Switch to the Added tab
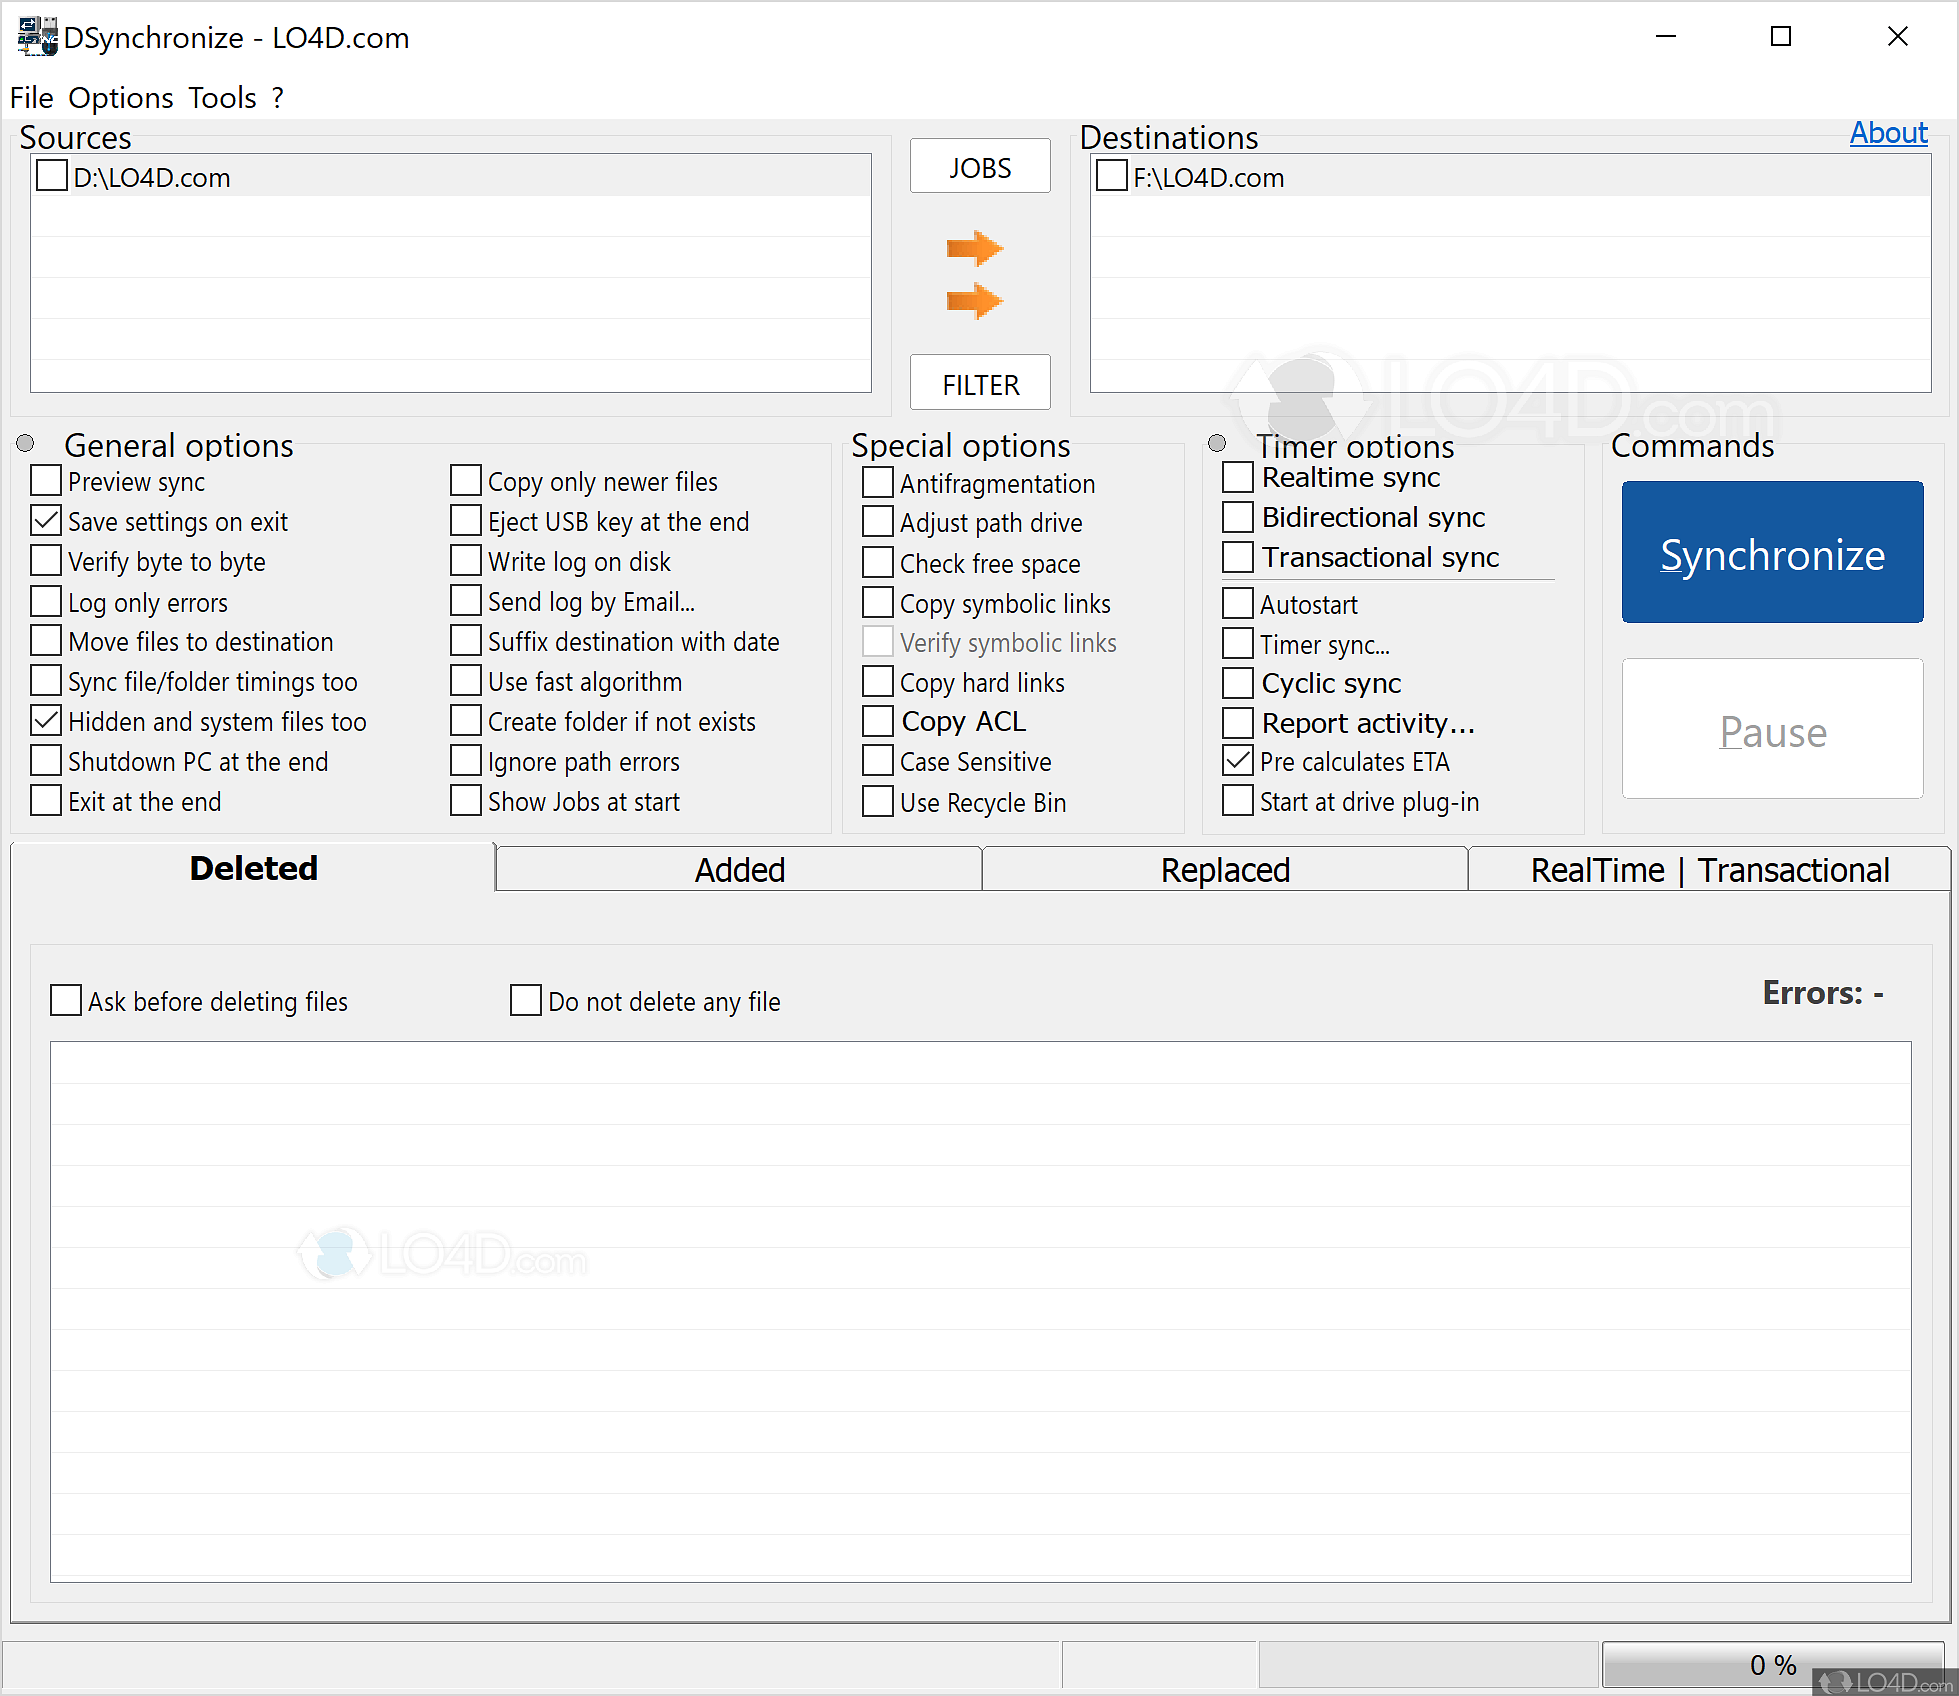Viewport: 1959px width, 1696px height. click(x=739, y=869)
